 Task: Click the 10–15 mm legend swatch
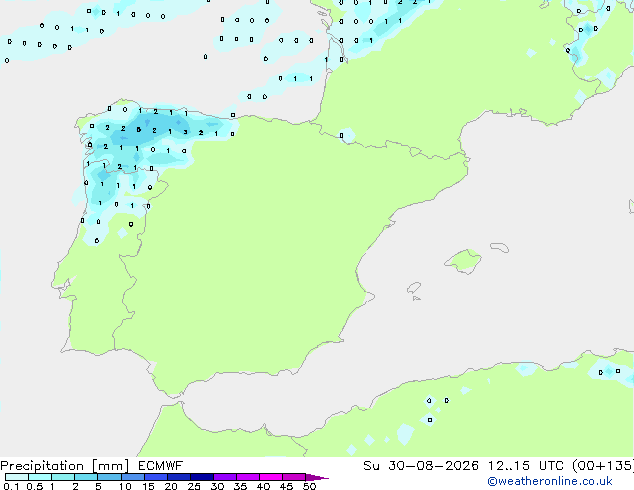pos(132,477)
